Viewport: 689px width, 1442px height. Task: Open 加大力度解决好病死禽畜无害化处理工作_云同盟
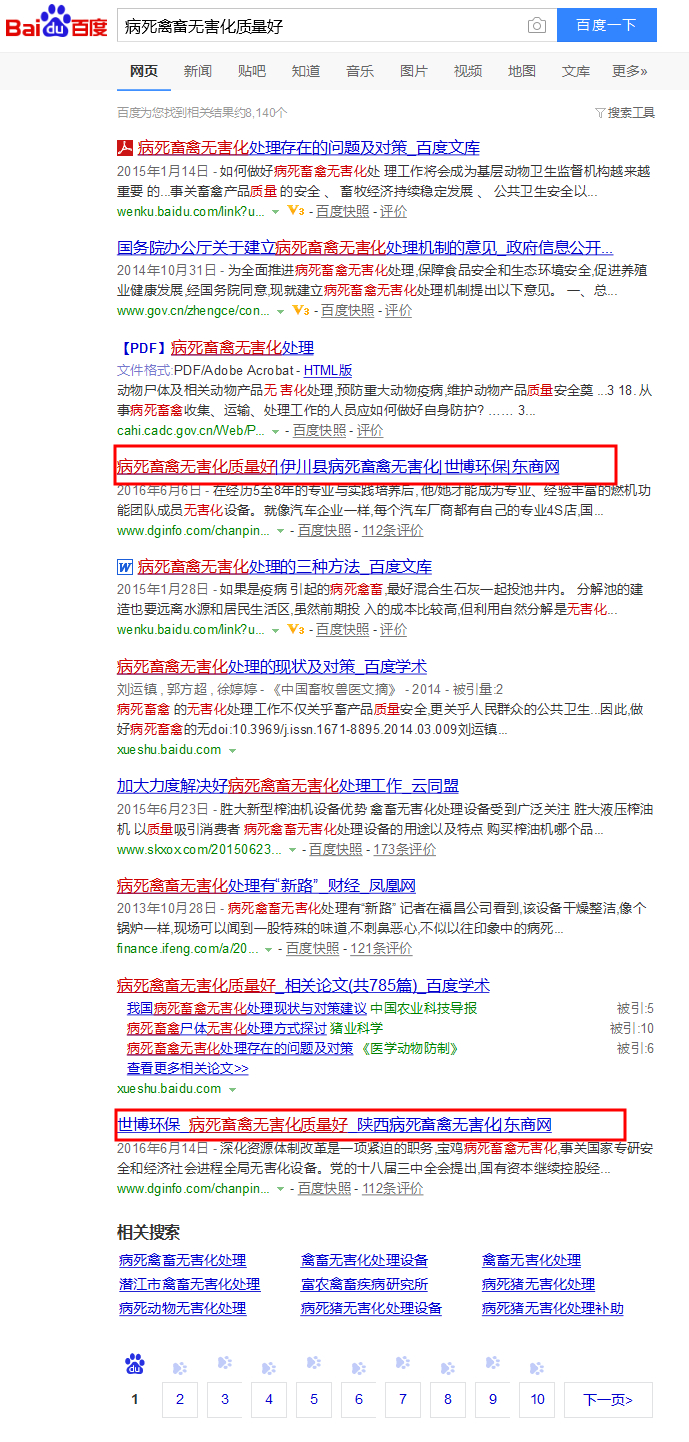(288, 786)
